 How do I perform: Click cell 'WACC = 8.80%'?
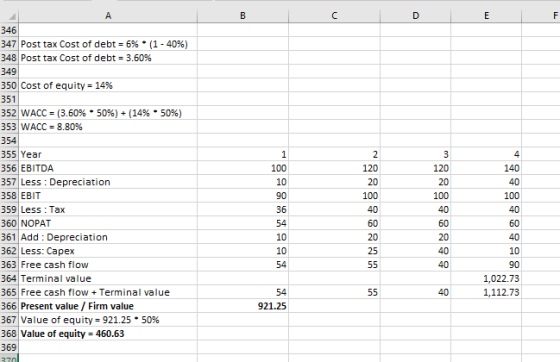[108, 127]
